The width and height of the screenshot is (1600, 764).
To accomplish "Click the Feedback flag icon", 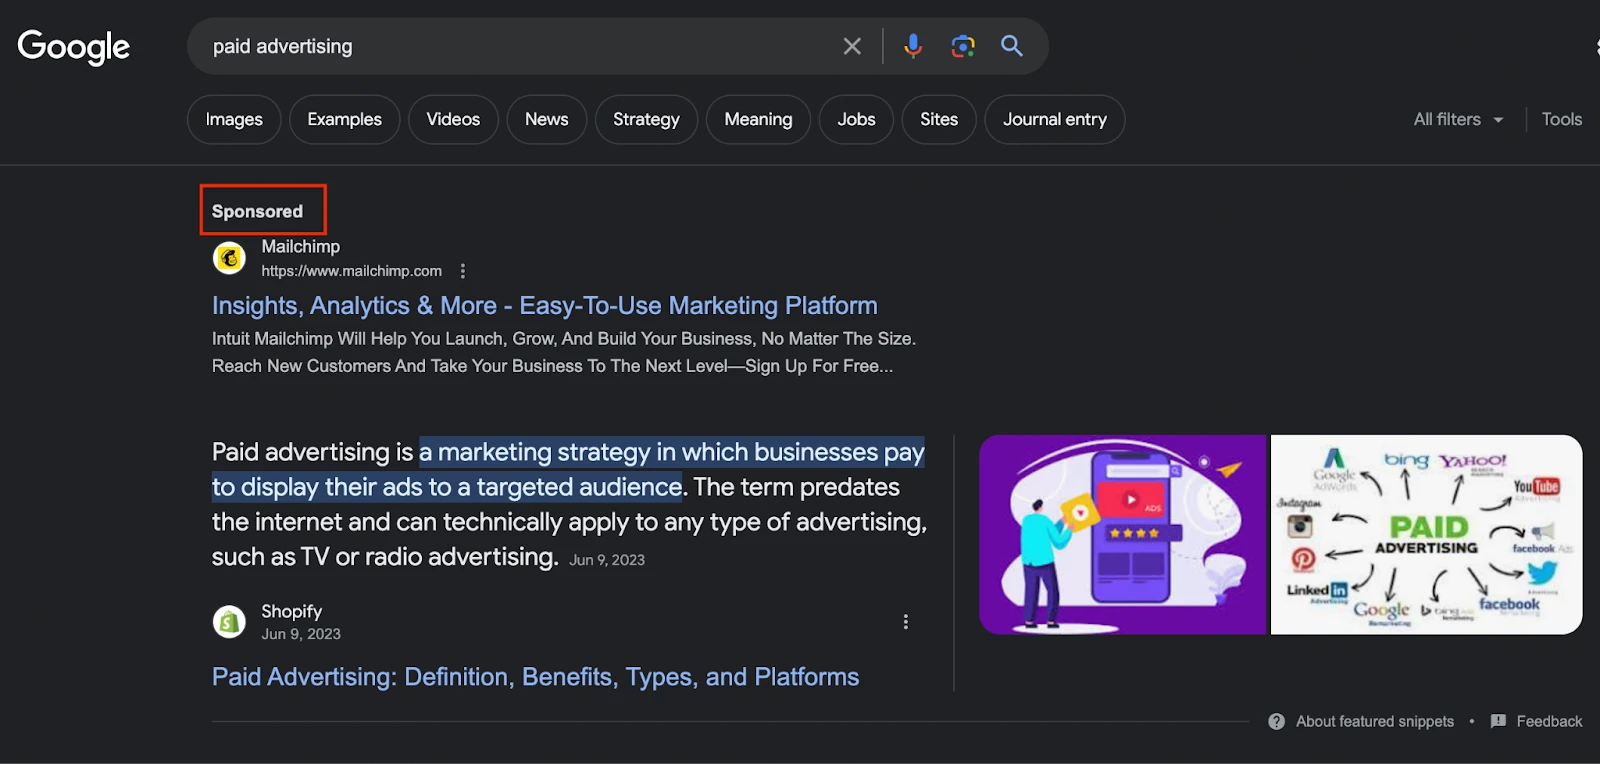I will tap(1498, 721).
